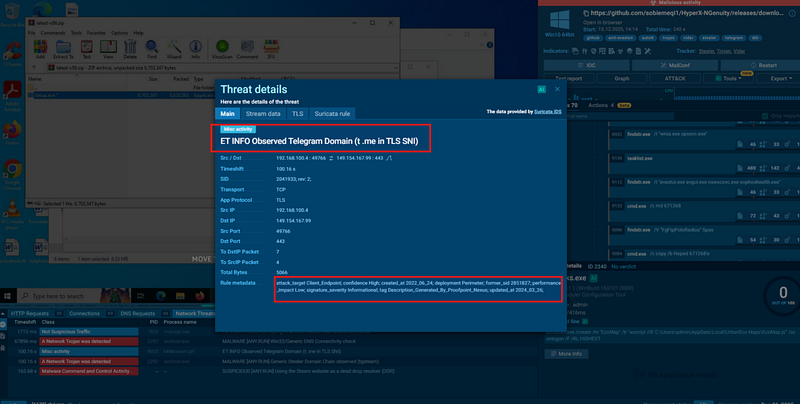Click the Delete trash icon in WinRAR
The image size is (800, 404).
(130, 49)
